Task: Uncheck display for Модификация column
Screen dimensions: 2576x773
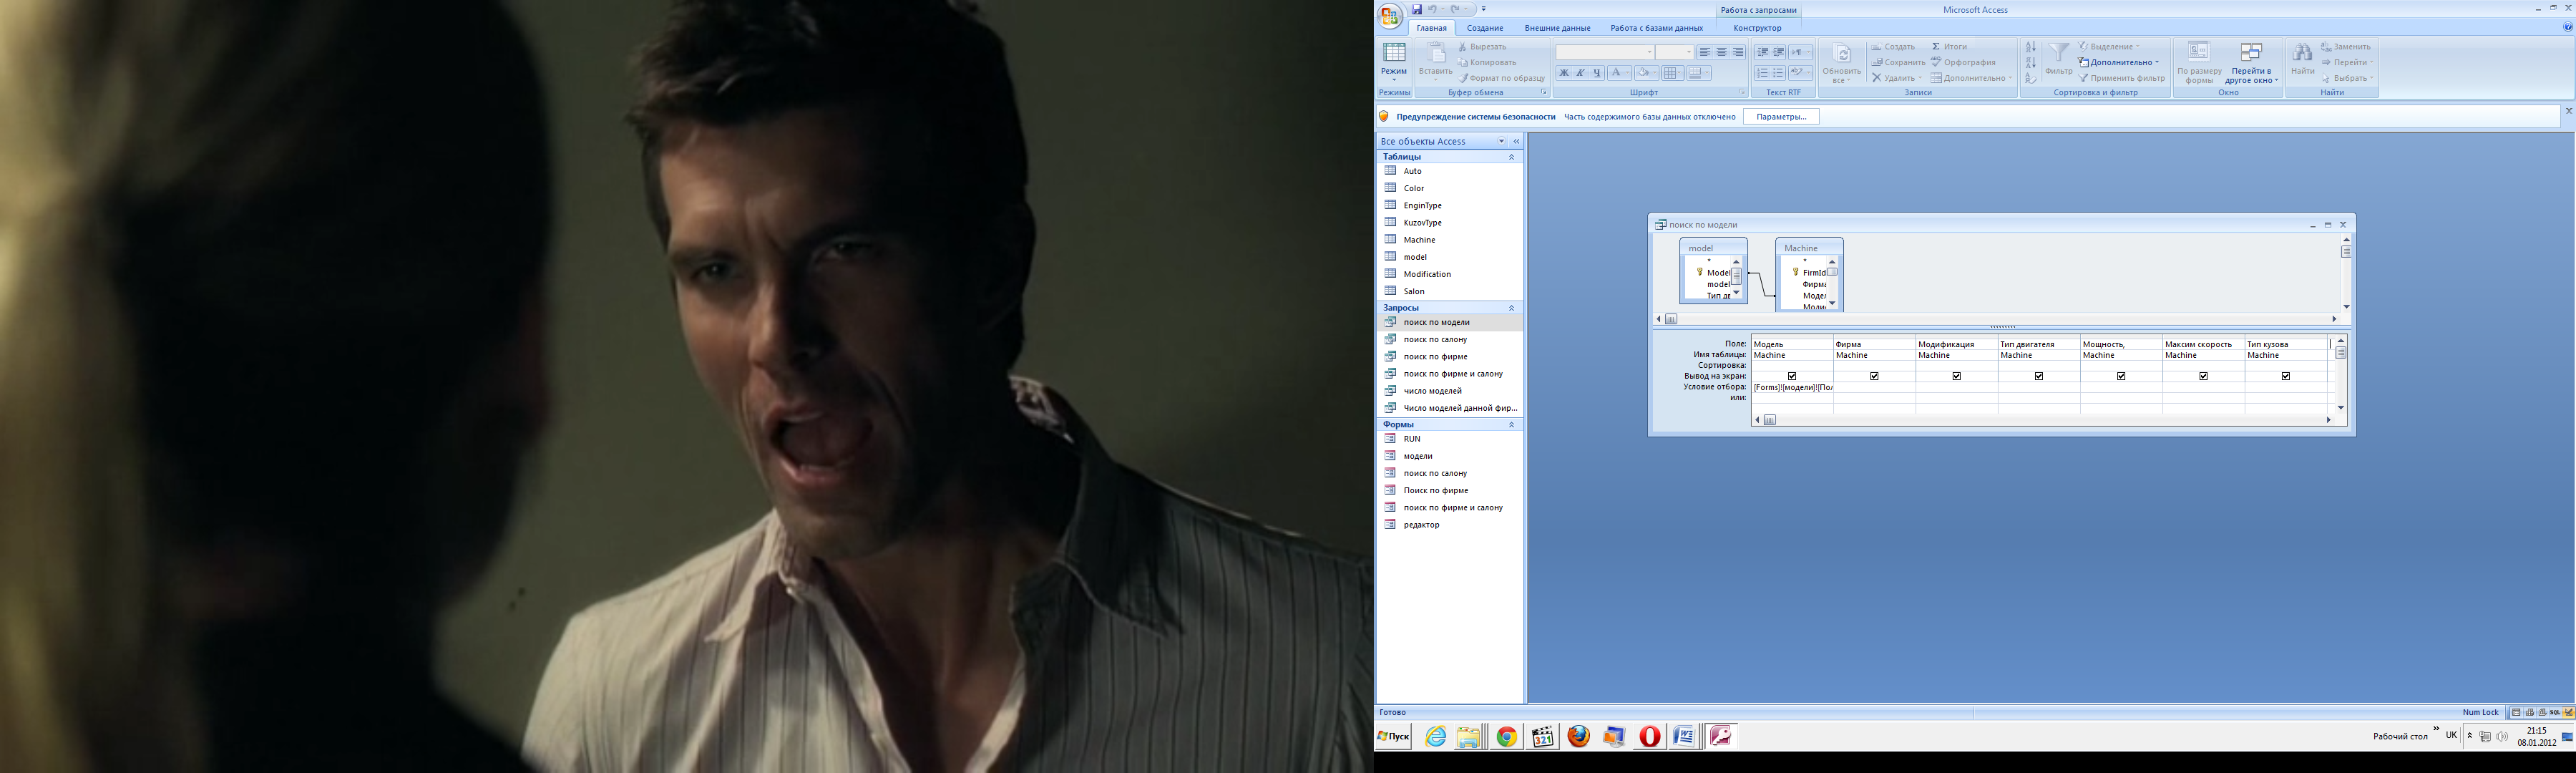Action: [x=1956, y=377]
